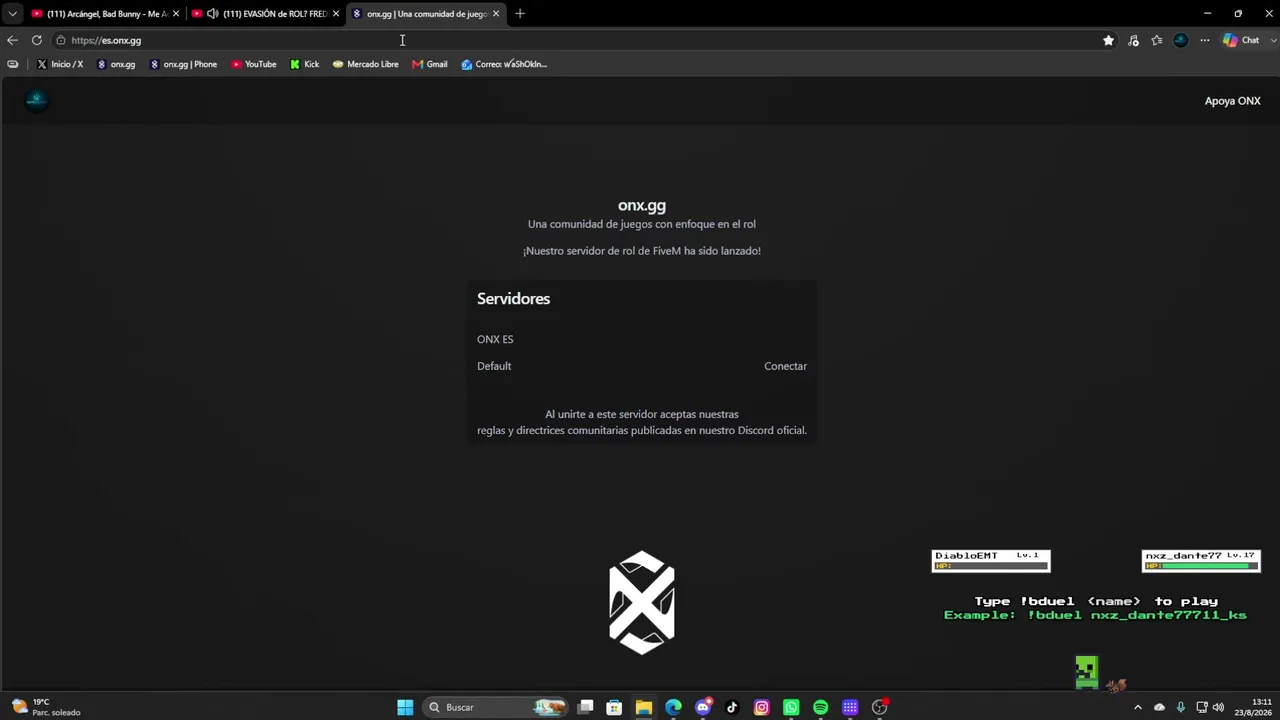
Task: Open the volume speaker tray icon
Action: (x=1218, y=707)
